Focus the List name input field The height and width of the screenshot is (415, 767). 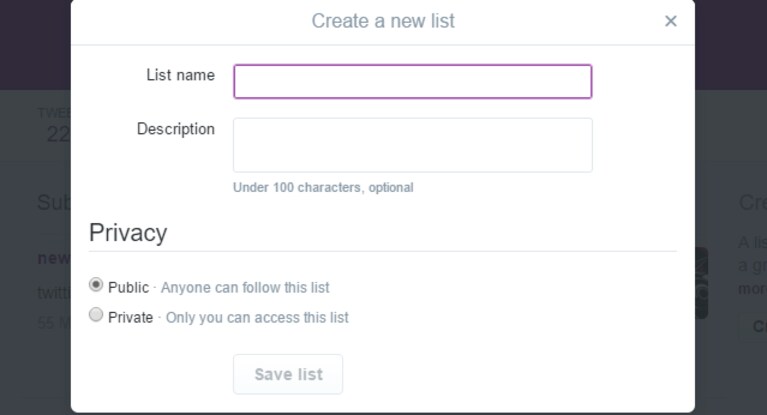pos(413,82)
